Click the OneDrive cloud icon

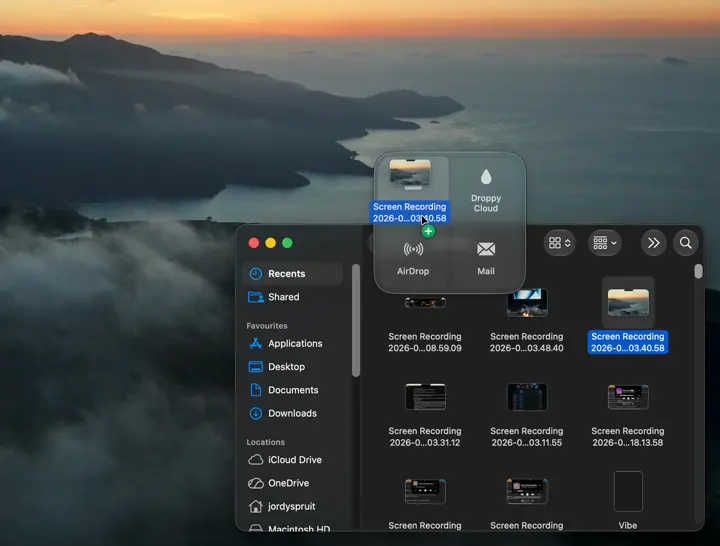(256, 483)
